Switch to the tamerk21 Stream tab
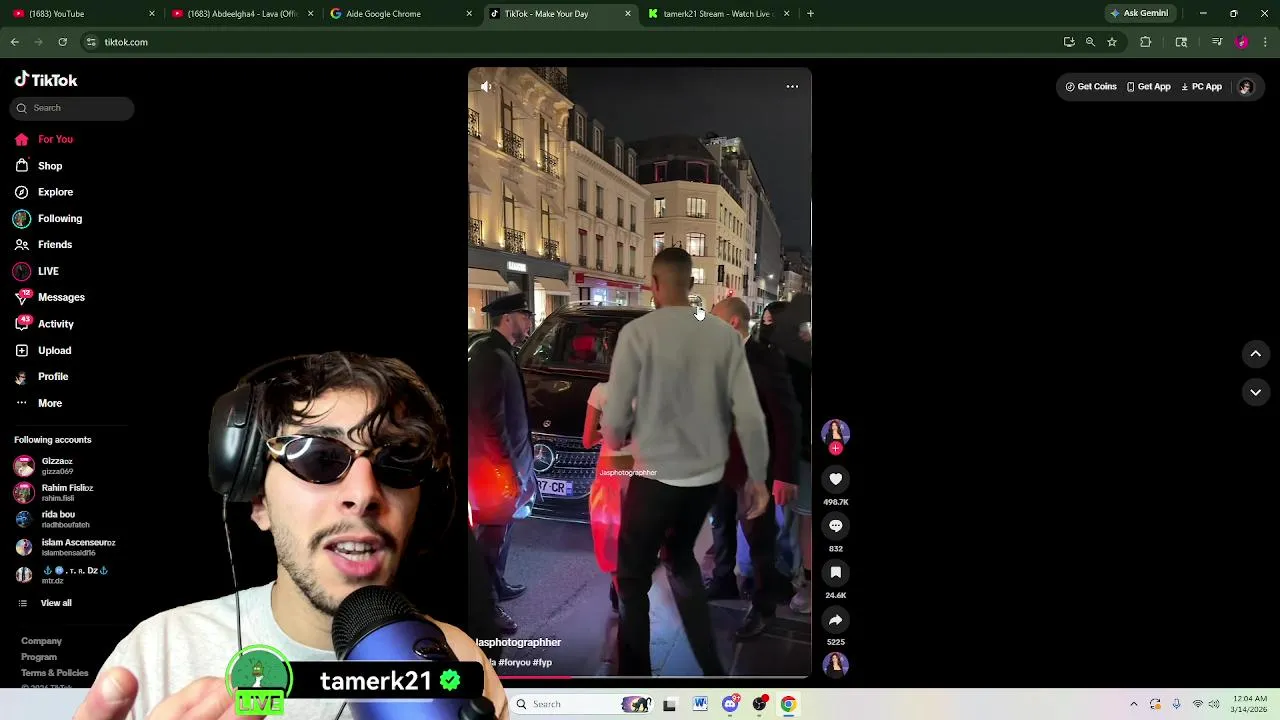The width and height of the screenshot is (1280, 720). pos(716,13)
